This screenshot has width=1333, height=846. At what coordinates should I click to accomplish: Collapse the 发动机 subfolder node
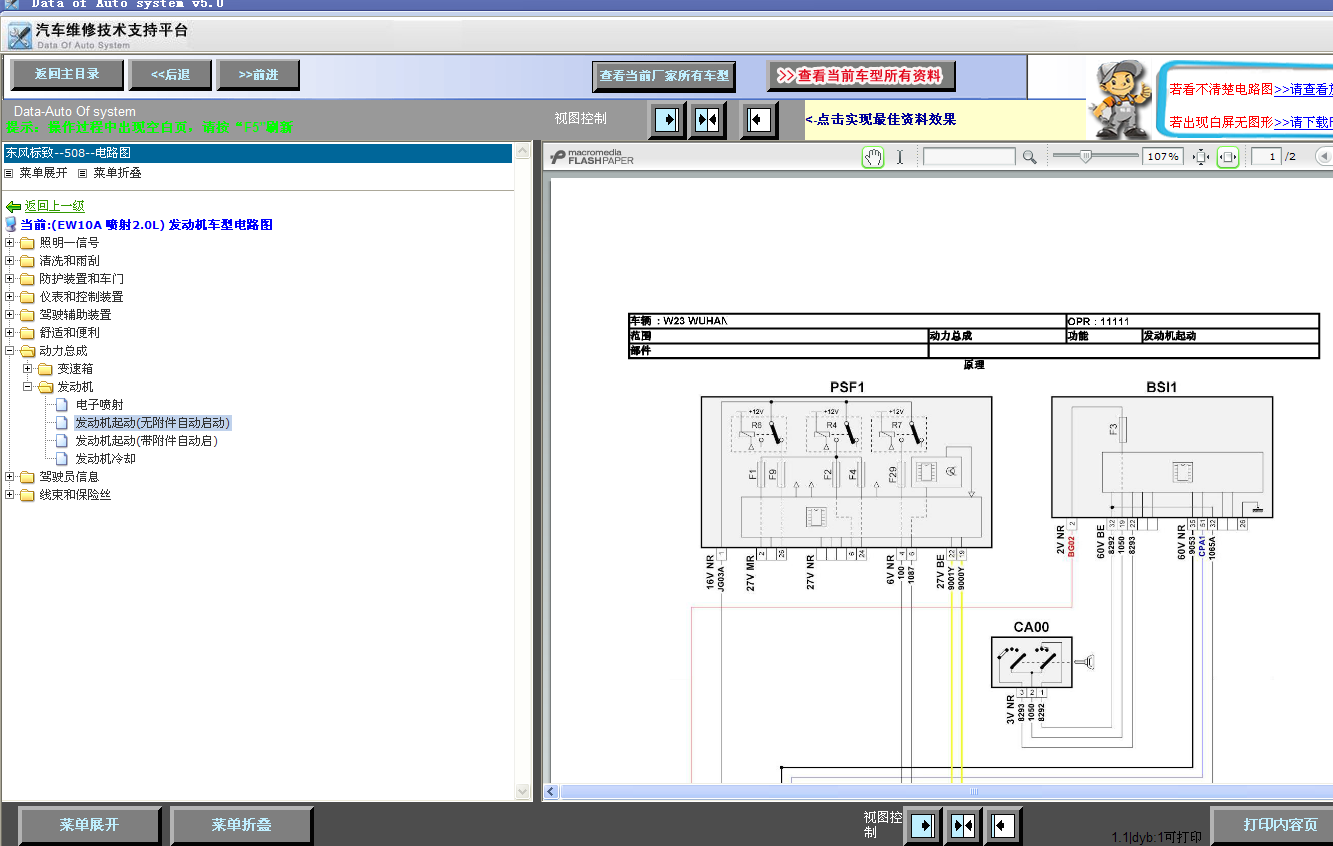[28, 387]
